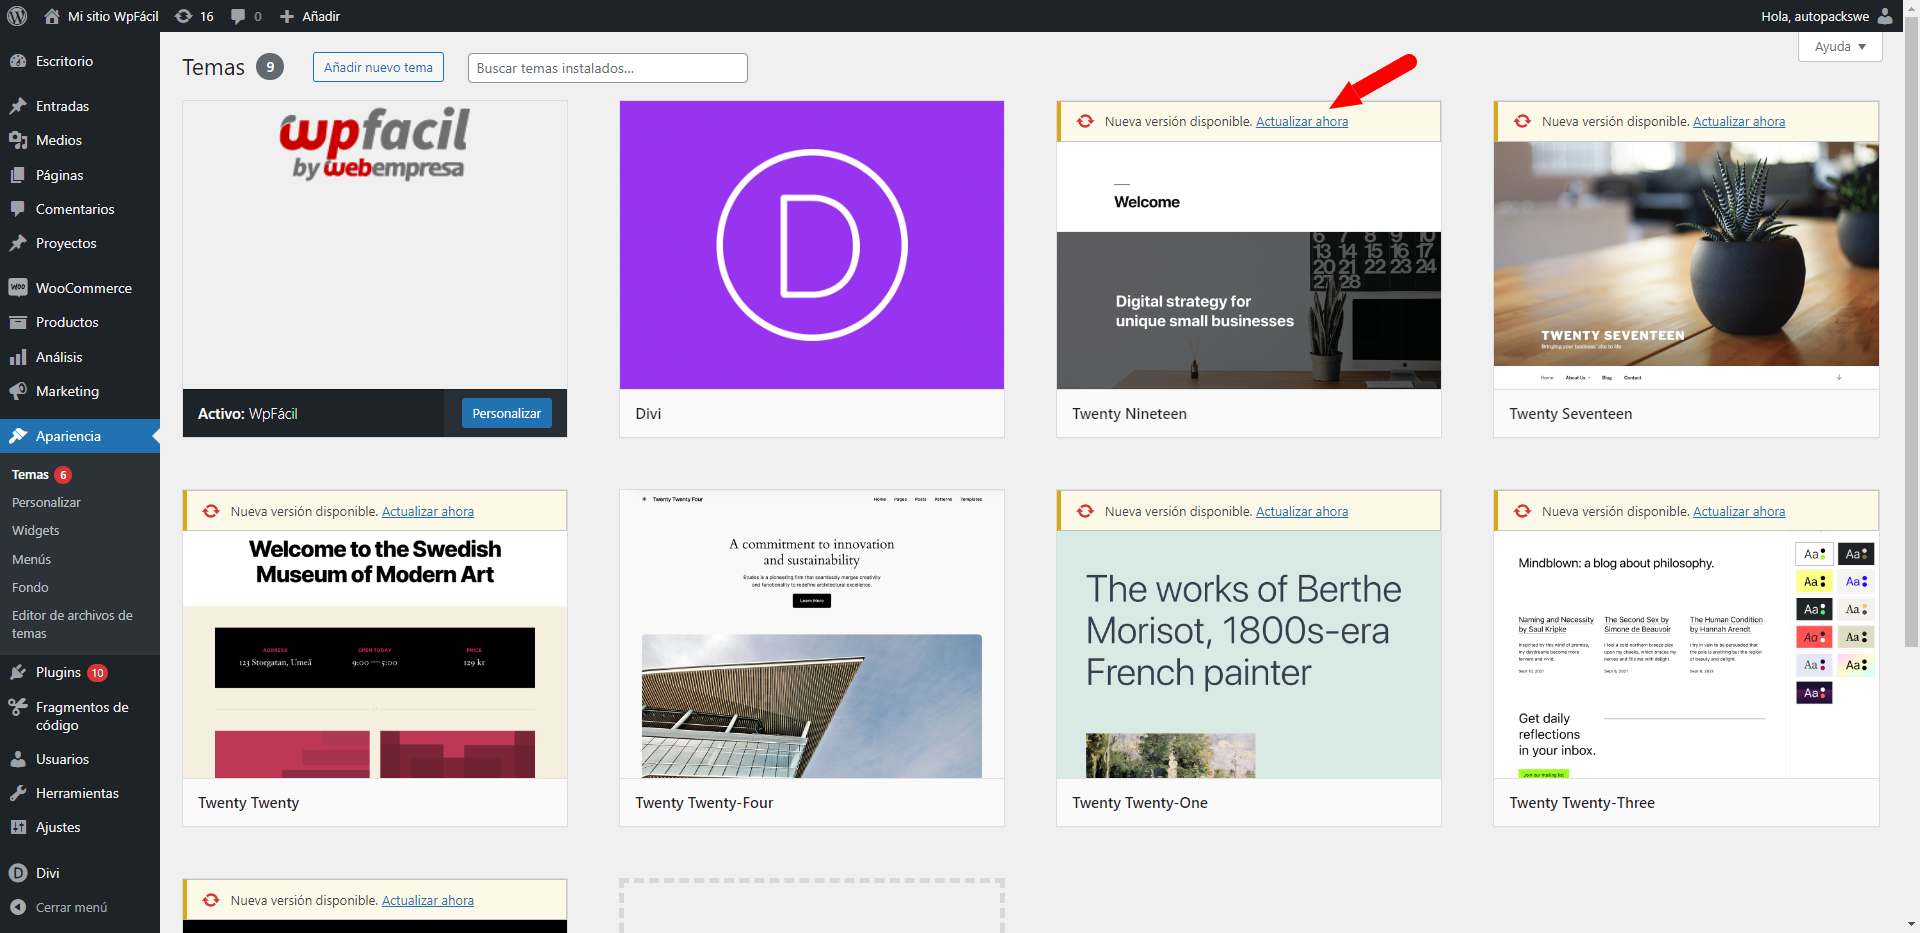Expand the Ayuda help dropdown
Image resolution: width=1920 pixels, height=933 pixels.
click(1840, 47)
